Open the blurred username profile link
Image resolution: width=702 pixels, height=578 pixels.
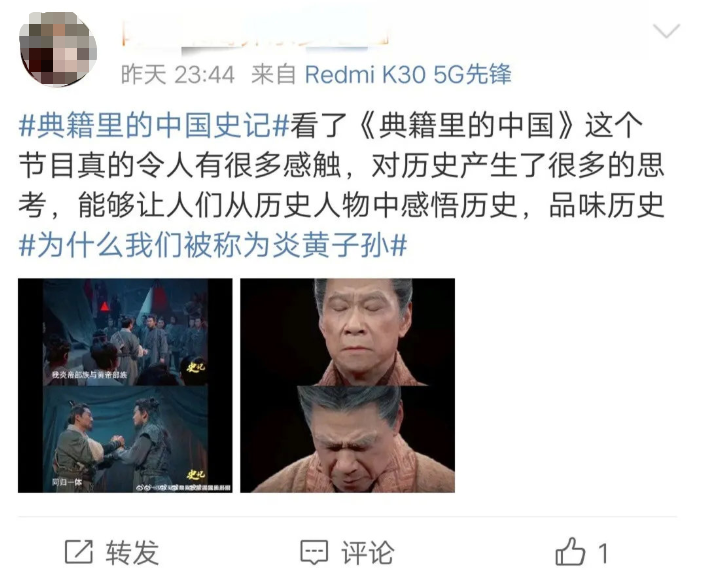pos(254,32)
